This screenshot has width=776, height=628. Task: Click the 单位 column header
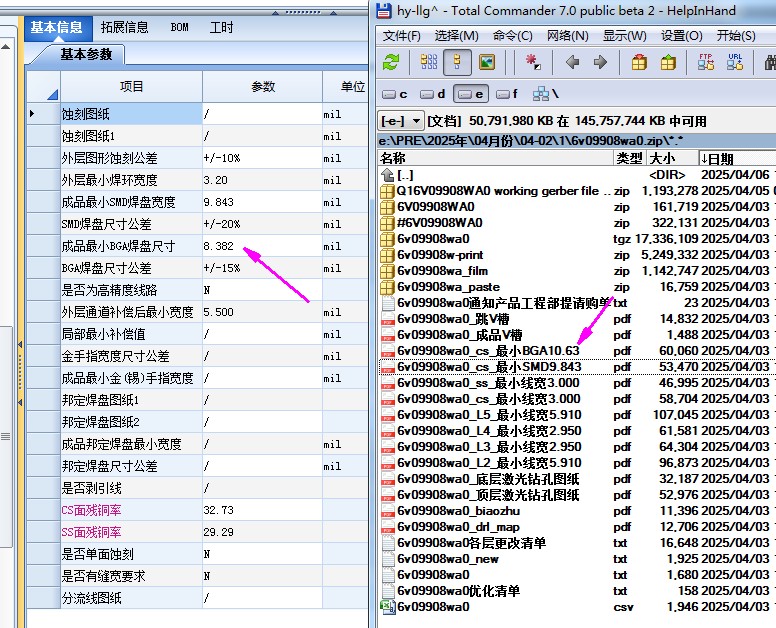tap(346, 87)
